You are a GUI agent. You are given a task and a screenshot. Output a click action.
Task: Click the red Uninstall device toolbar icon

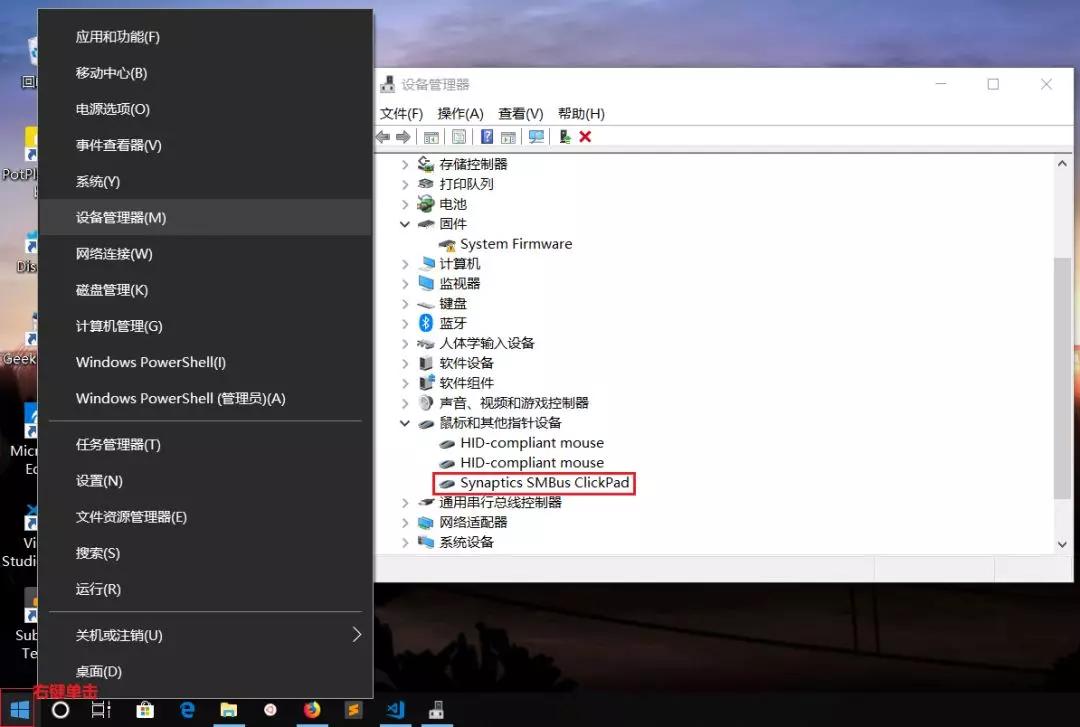coord(586,136)
